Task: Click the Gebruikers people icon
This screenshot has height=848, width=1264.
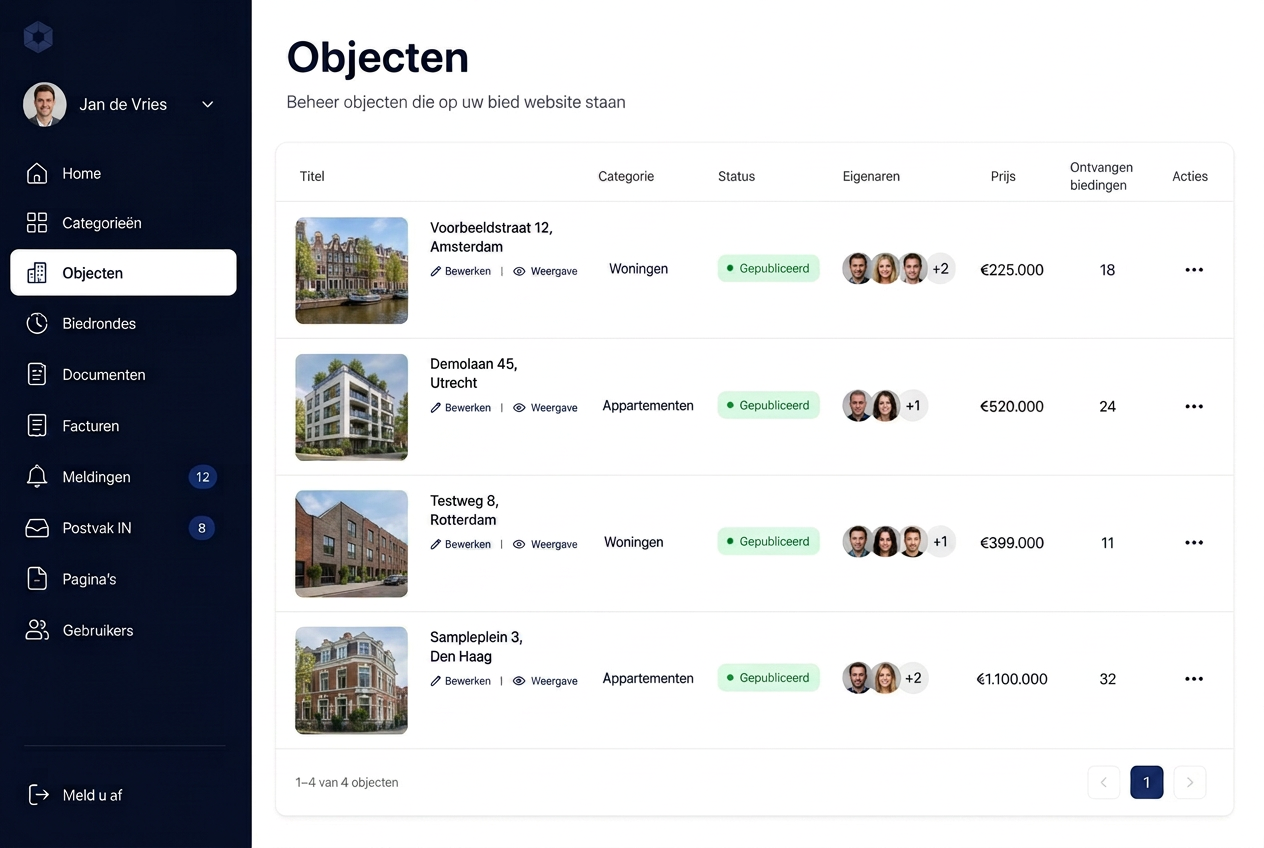Action: [x=37, y=630]
